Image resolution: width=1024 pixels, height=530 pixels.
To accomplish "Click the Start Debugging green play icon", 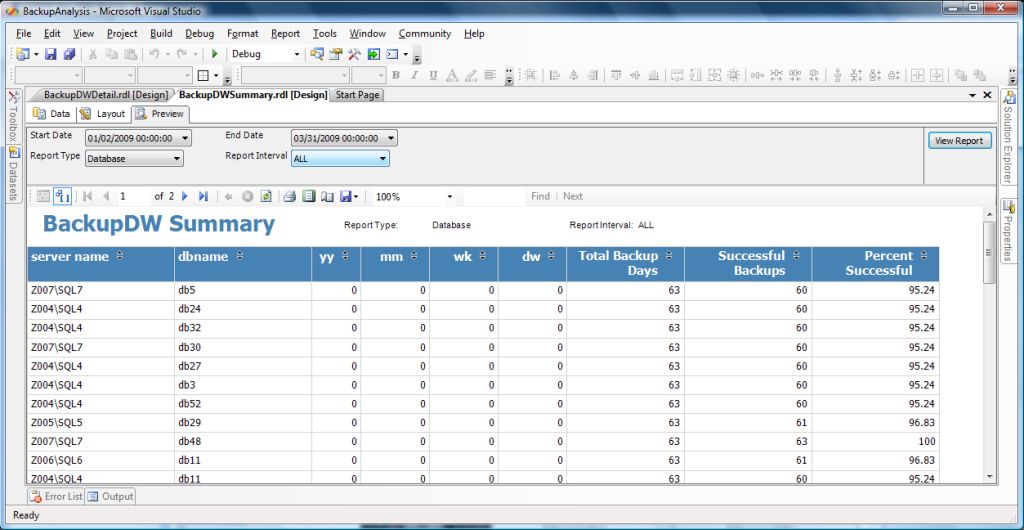I will [x=214, y=54].
